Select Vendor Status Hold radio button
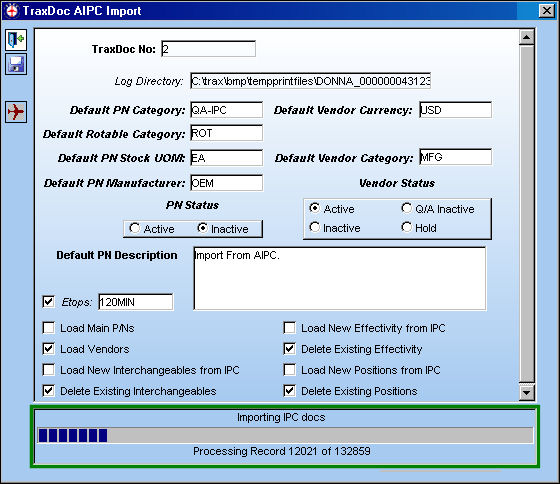 [x=406, y=227]
